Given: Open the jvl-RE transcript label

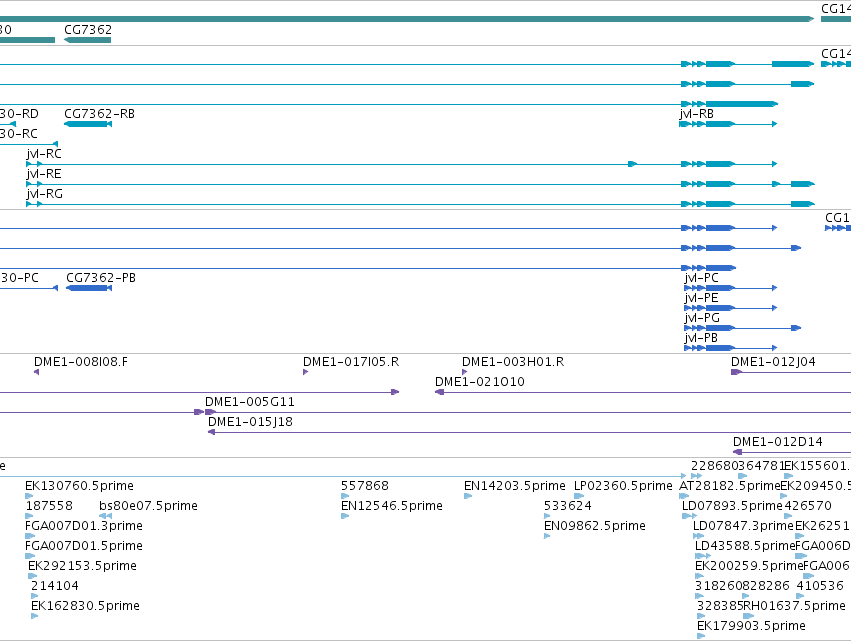Looking at the screenshot, I should [44, 174].
